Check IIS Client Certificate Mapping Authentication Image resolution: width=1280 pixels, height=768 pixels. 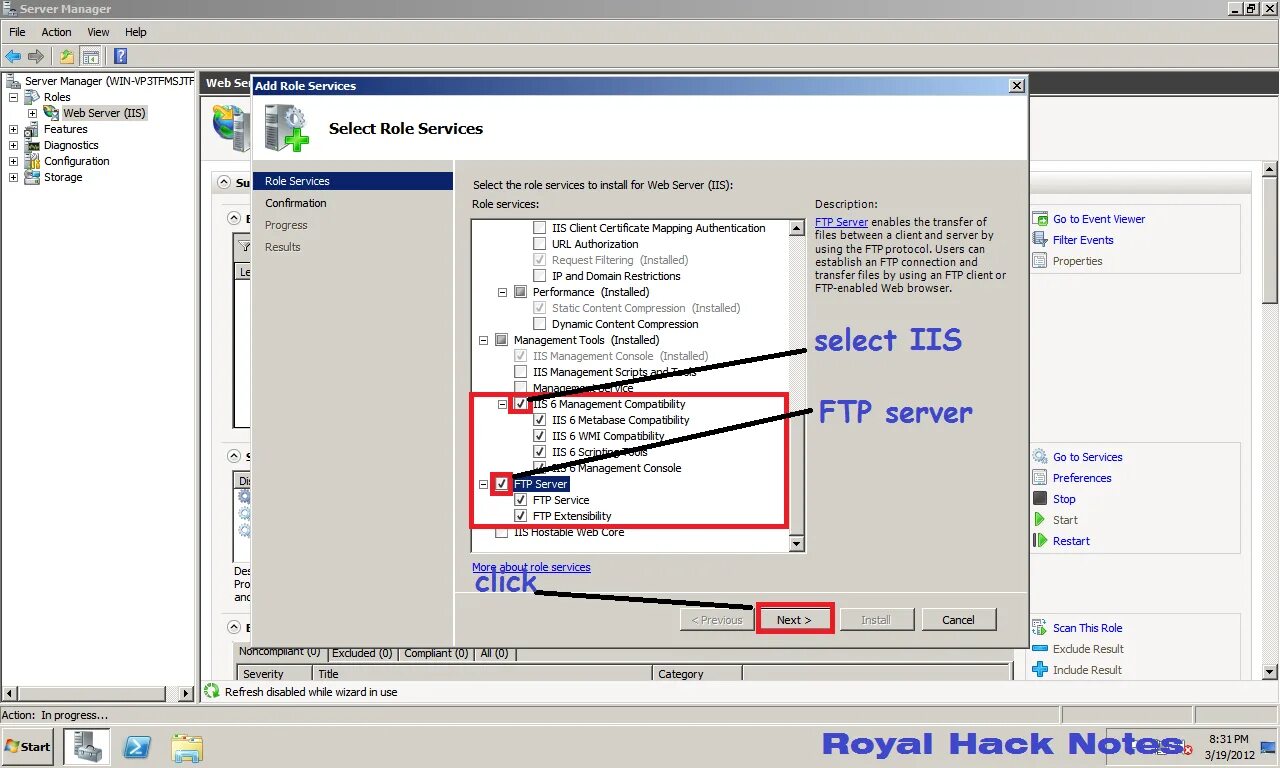tap(540, 228)
